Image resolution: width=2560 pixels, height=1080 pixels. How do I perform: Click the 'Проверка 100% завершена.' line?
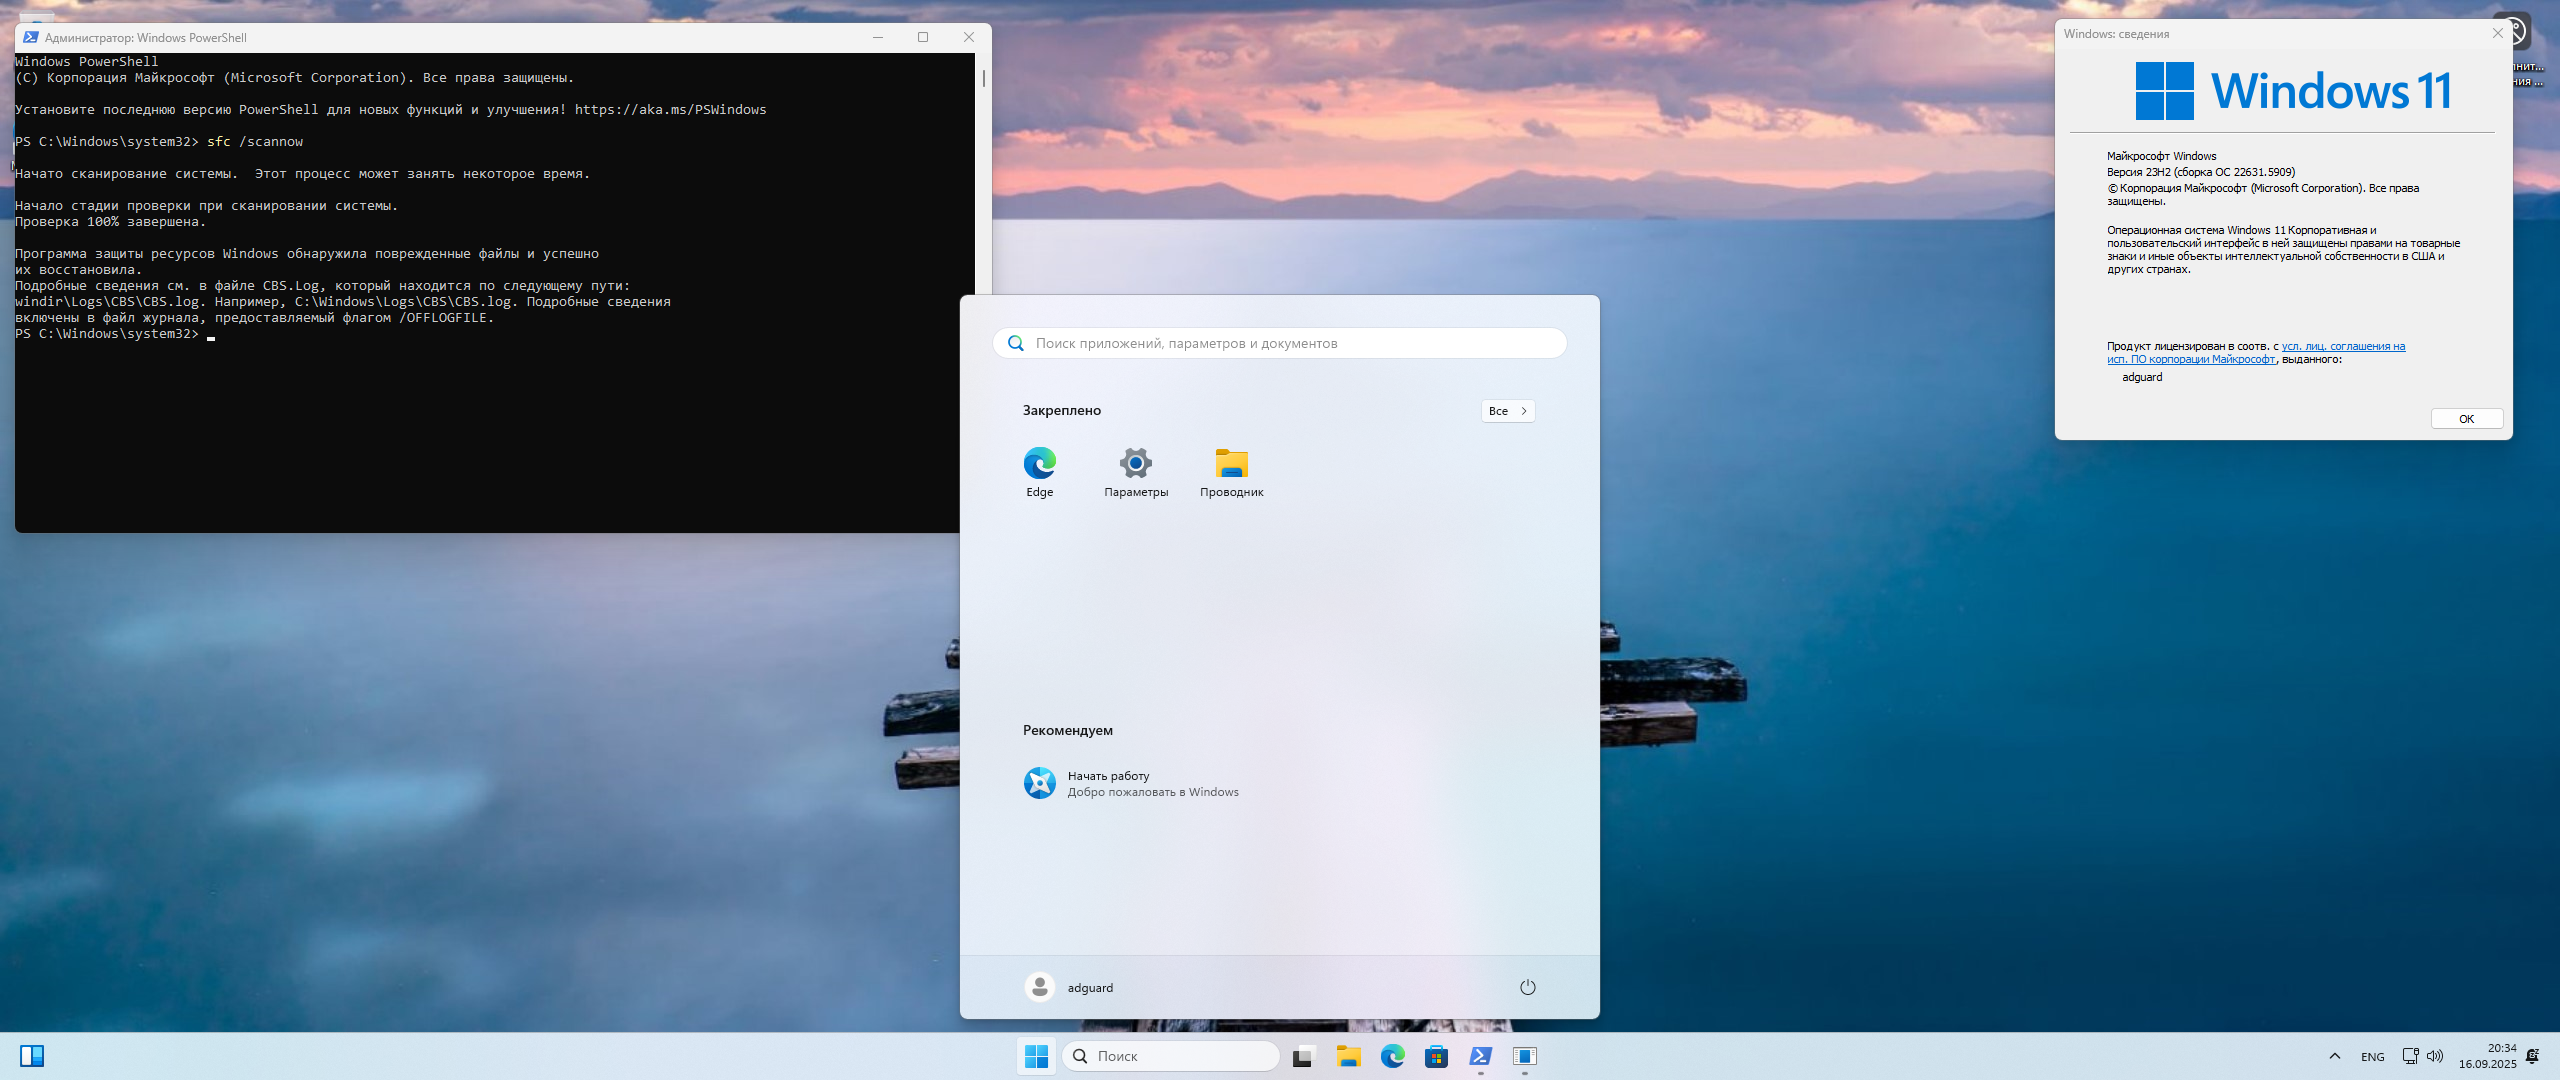pyautogui.click(x=110, y=222)
